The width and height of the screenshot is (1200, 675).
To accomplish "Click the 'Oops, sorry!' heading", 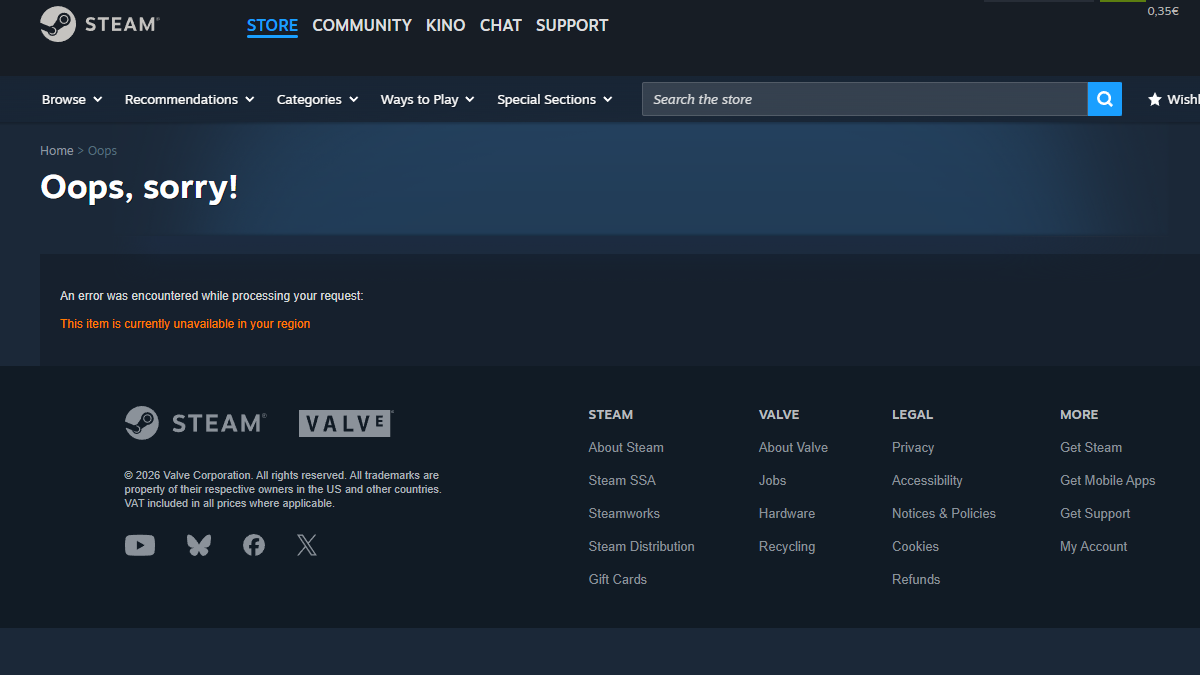I will [139, 187].
